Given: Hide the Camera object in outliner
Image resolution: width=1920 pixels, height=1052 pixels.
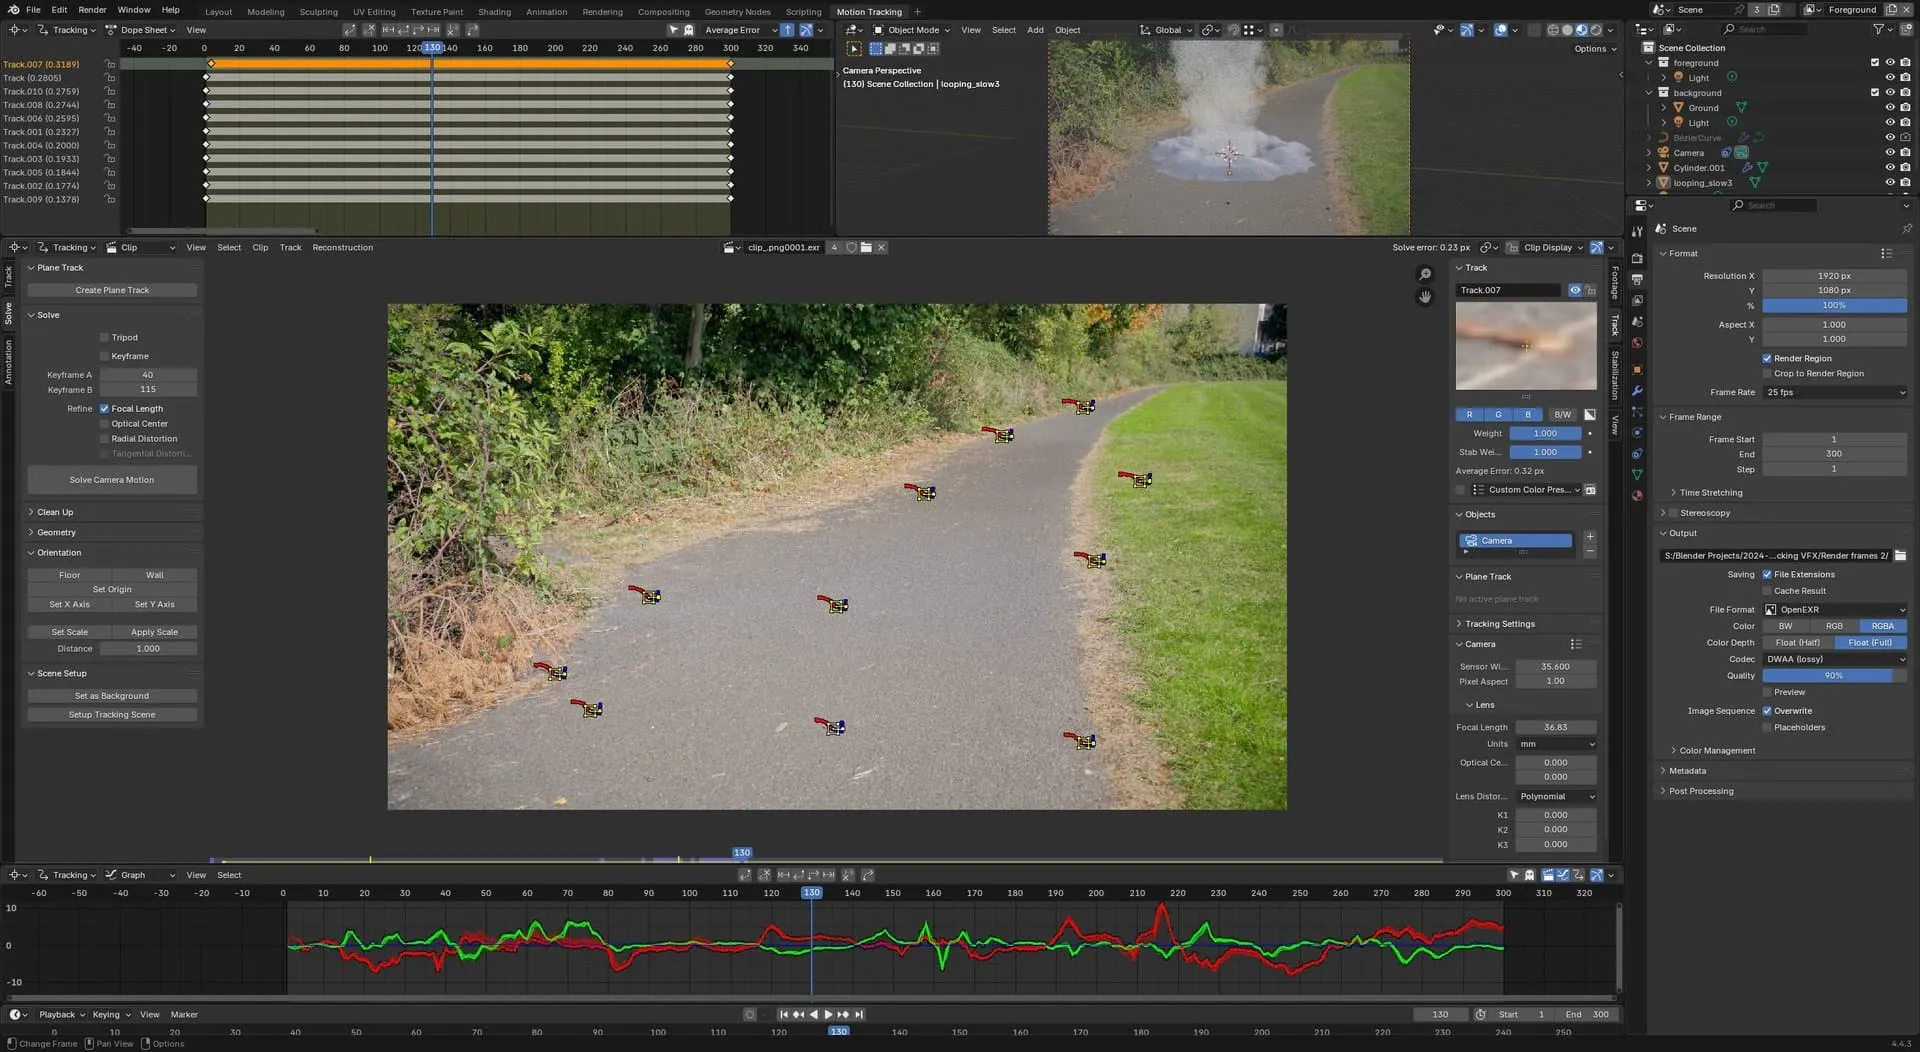Looking at the screenshot, I should pyautogui.click(x=1890, y=153).
